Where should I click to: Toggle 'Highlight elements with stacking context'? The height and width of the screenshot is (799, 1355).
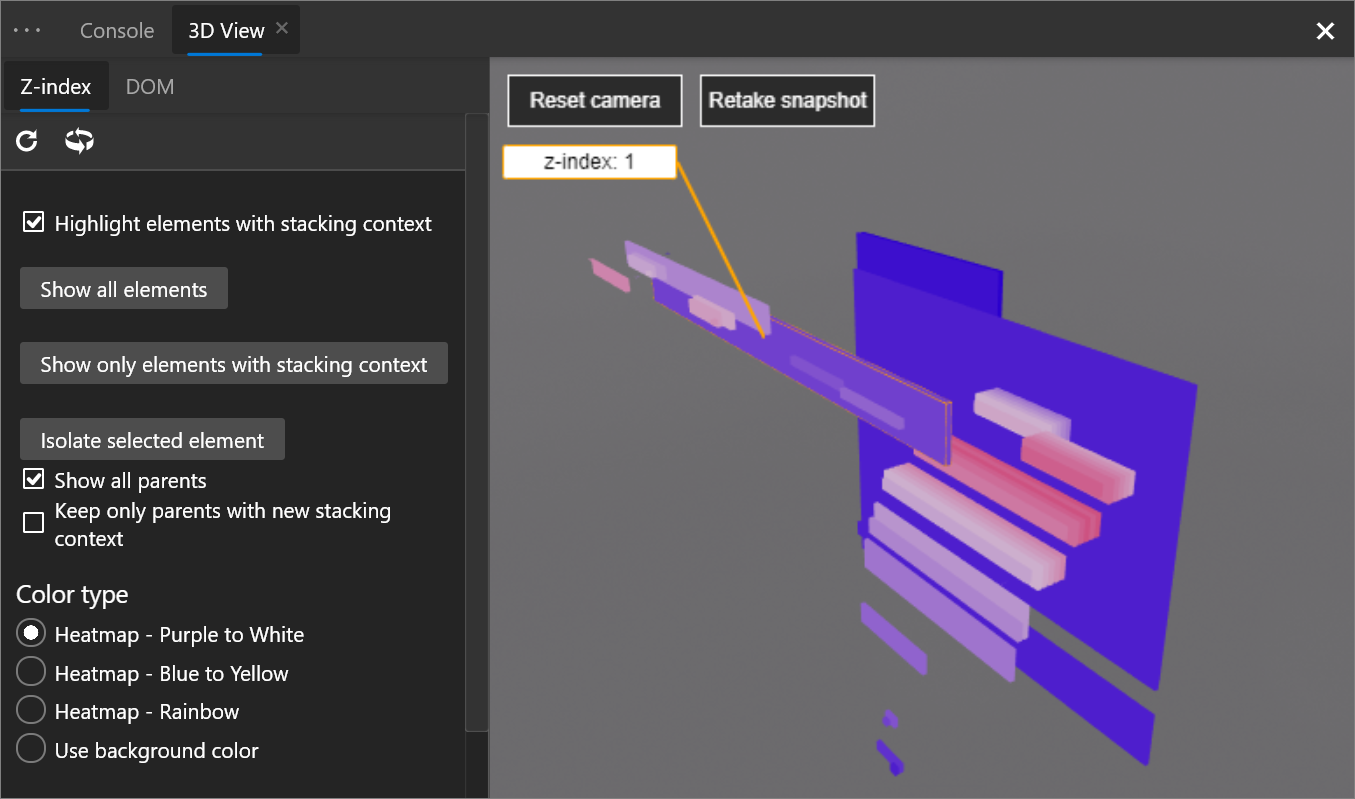[x=33, y=221]
